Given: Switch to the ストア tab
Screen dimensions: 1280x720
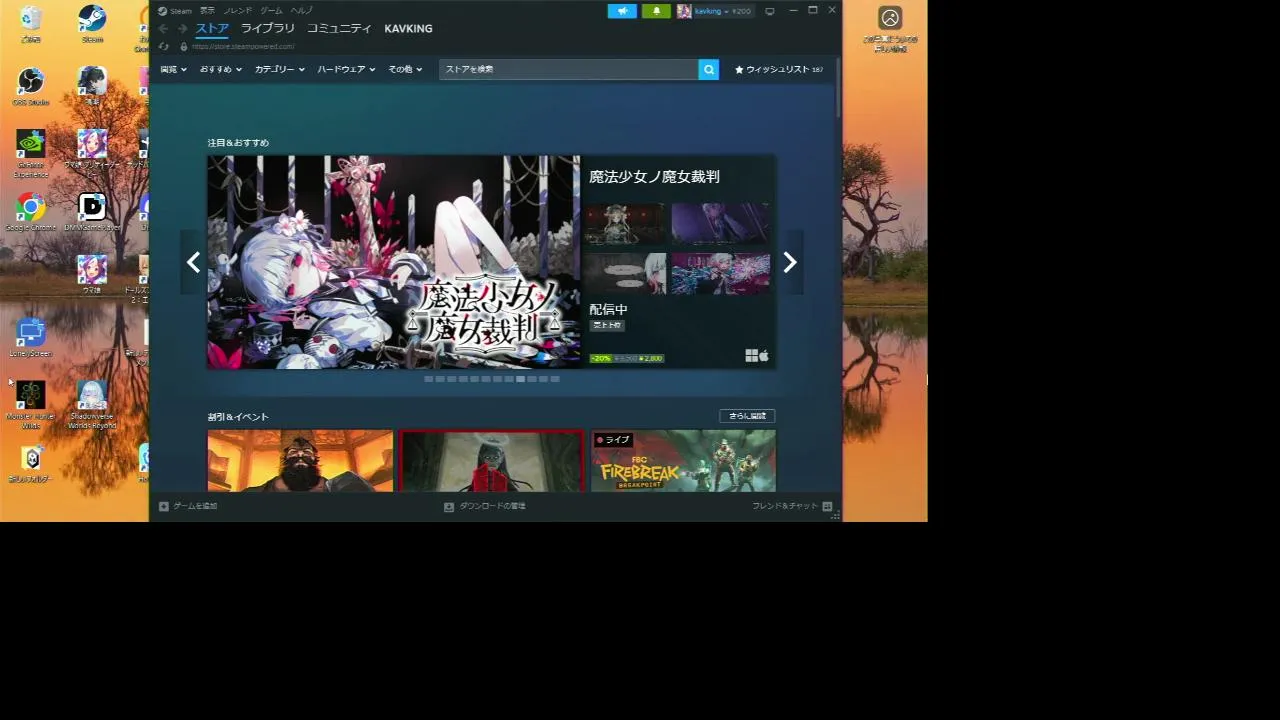Looking at the screenshot, I should (212, 29).
